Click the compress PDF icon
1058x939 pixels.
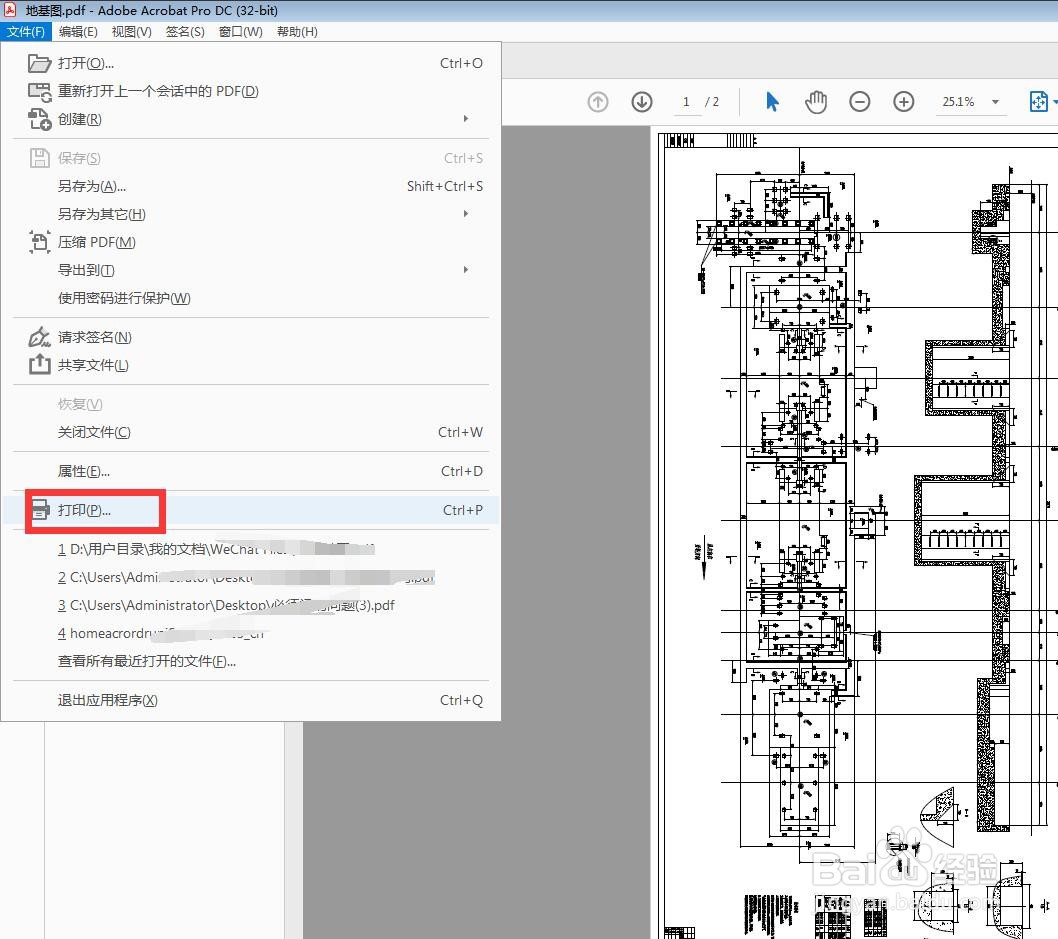point(39,242)
